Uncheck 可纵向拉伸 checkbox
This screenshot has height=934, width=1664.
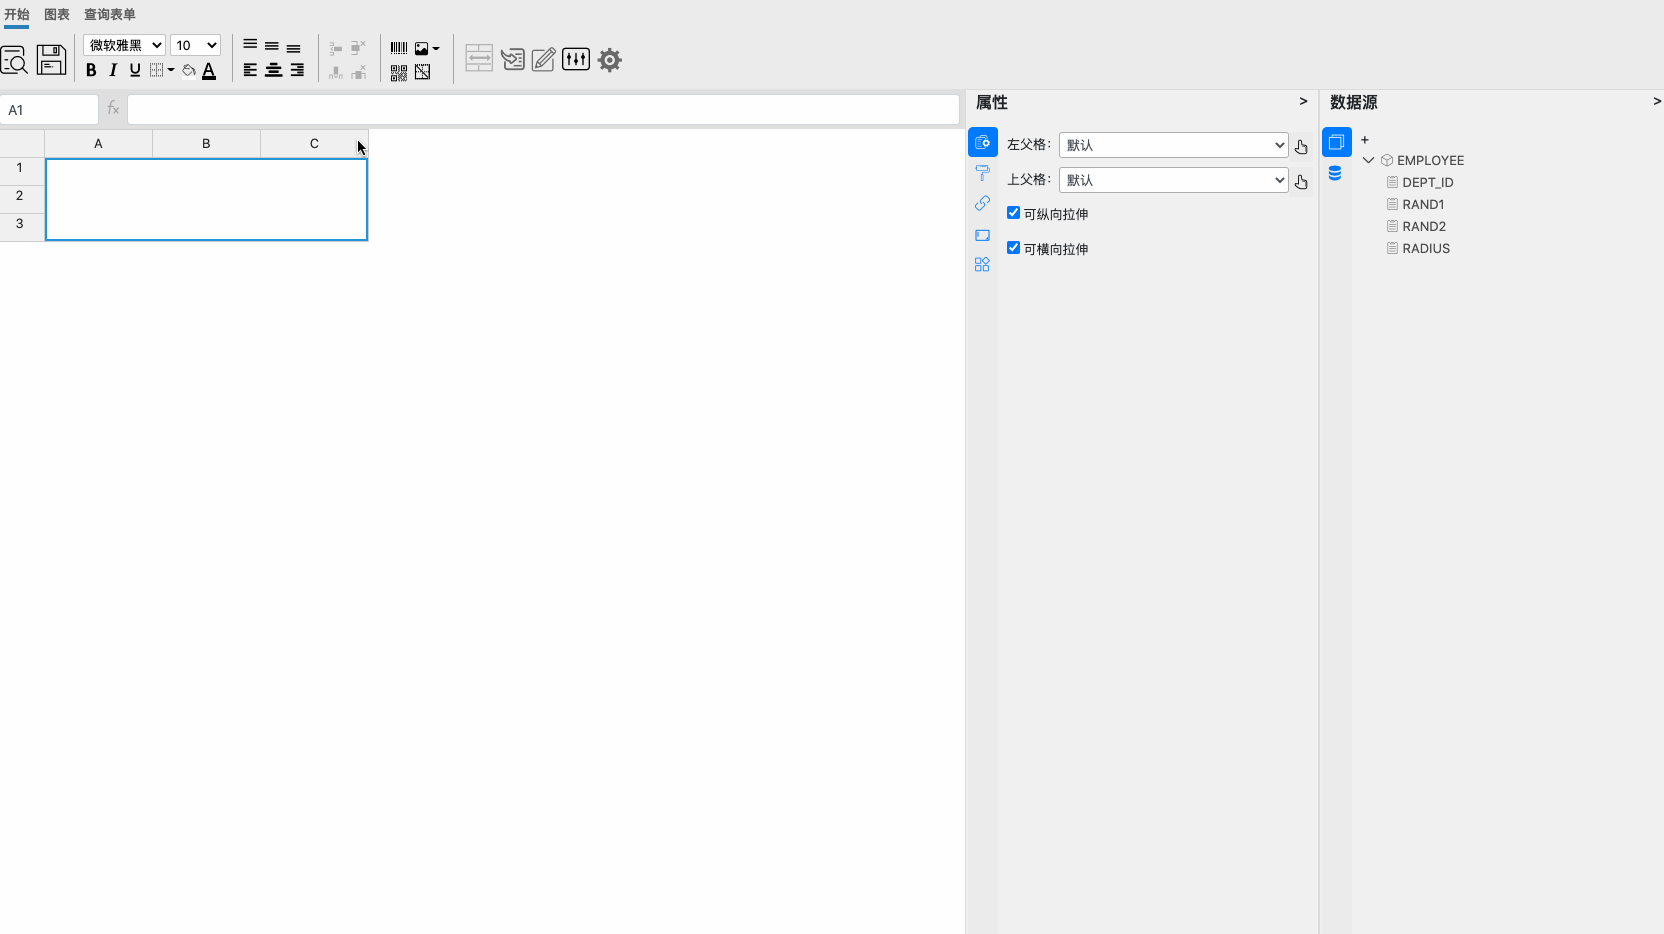coord(1013,213)
